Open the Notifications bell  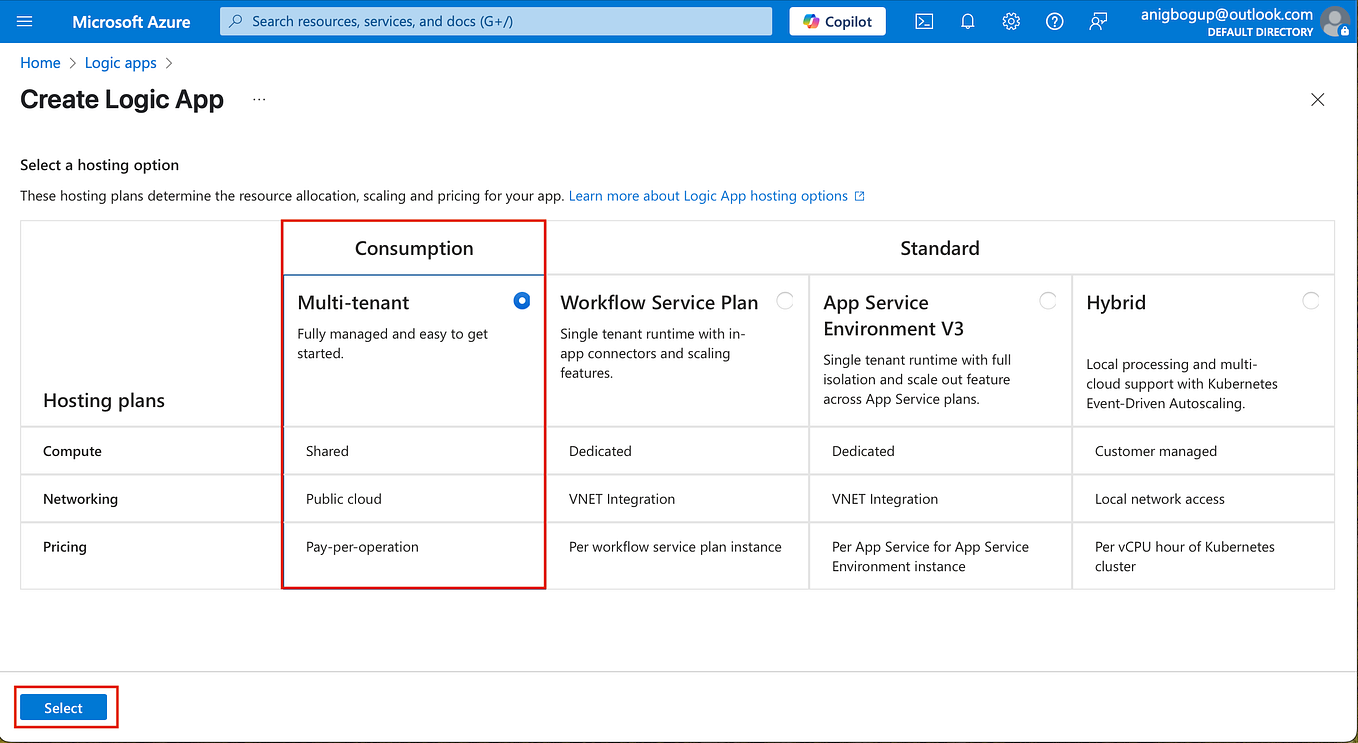click(x=967, y=20)
